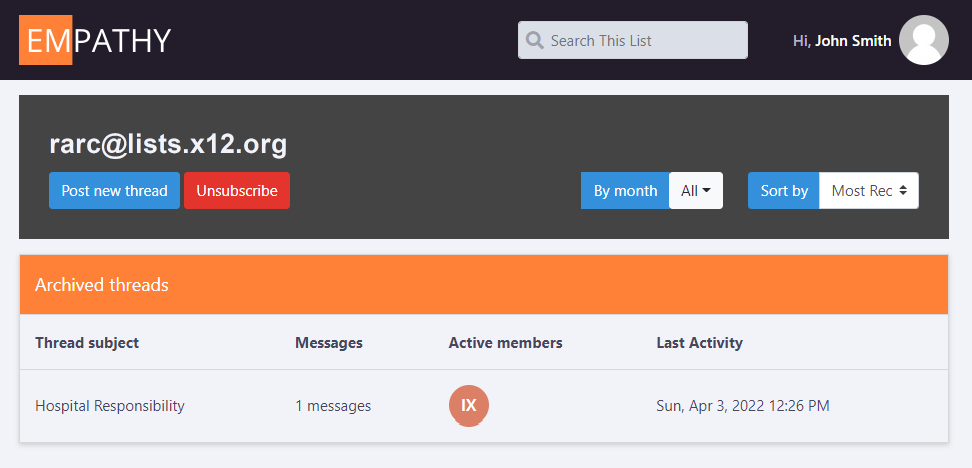
Task: Open the Most Rec sort dropdown
Action: [868, 190]
